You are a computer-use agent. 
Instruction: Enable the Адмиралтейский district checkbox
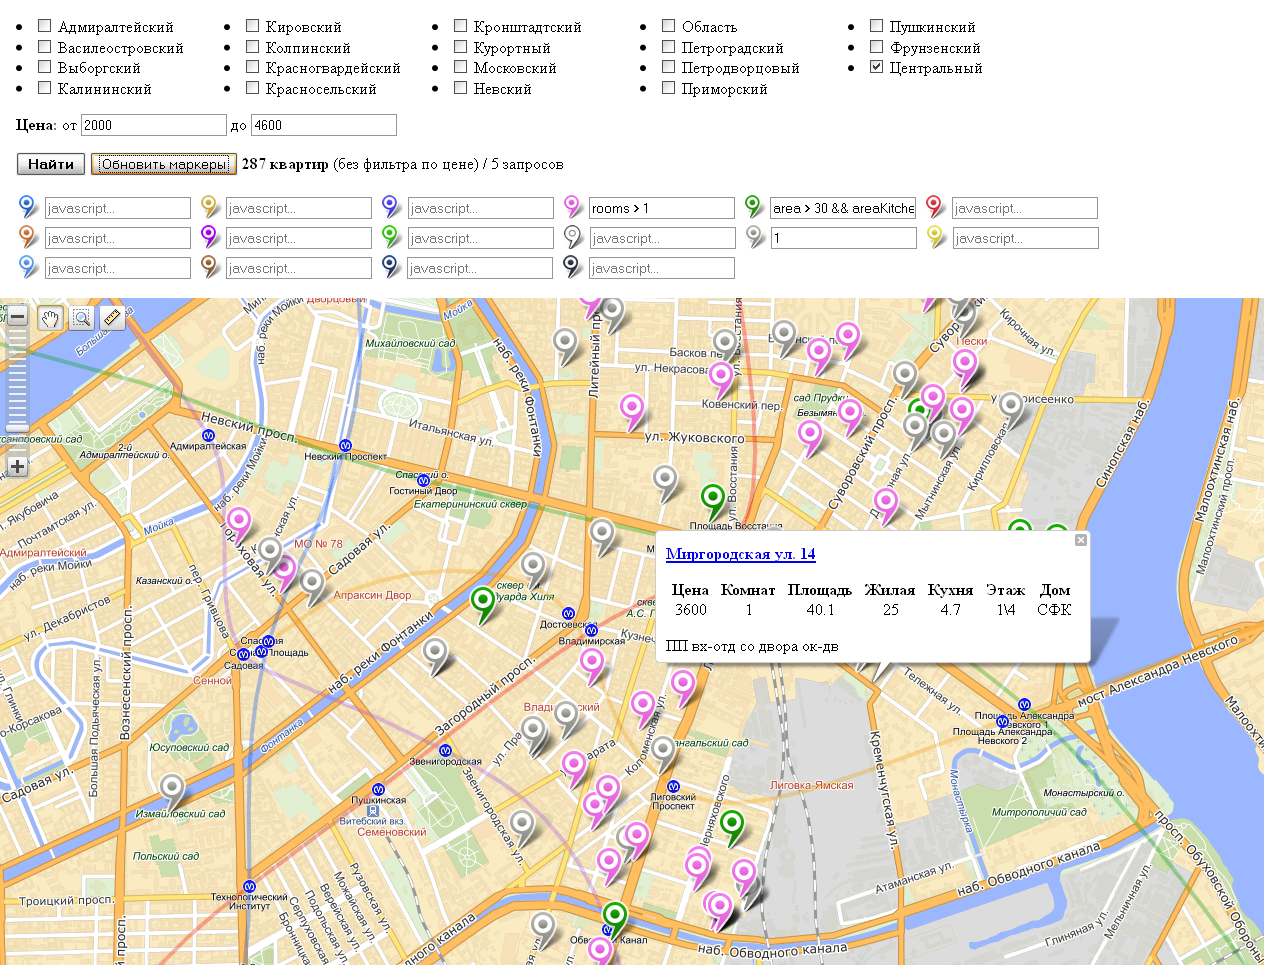(44, 26)
